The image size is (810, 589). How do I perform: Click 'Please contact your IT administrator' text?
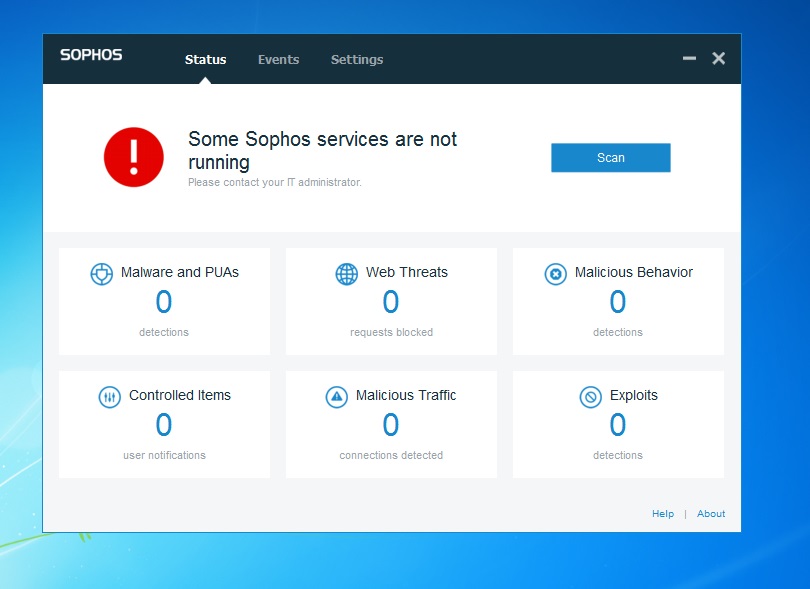(275, 182)
